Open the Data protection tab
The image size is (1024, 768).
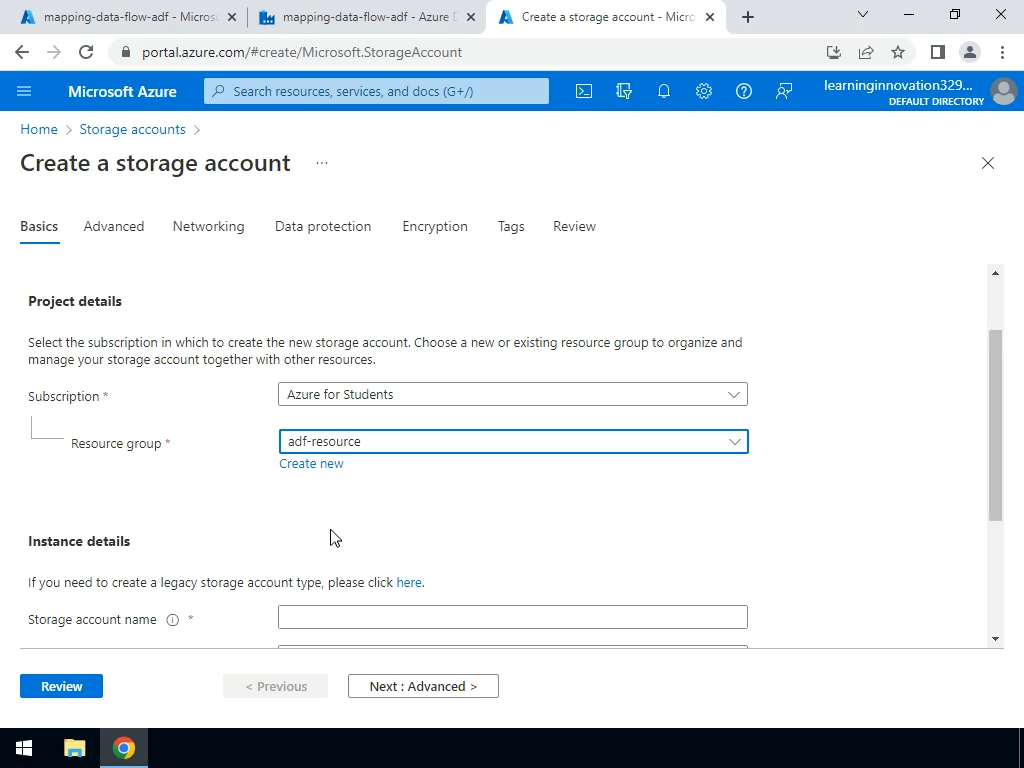point(323,226)
